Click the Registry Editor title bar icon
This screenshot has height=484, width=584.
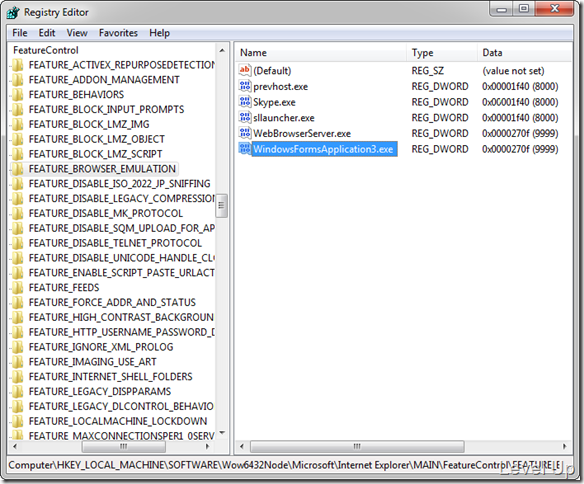pos(13,12)
